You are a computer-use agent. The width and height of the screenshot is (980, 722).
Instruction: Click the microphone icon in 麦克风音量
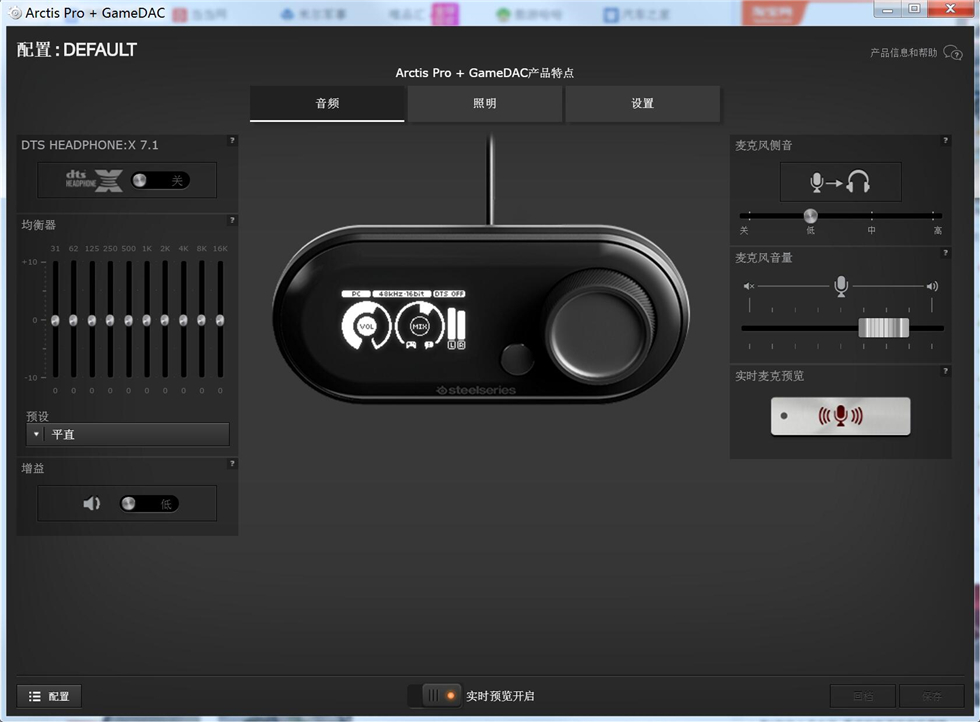click(841, 286)
